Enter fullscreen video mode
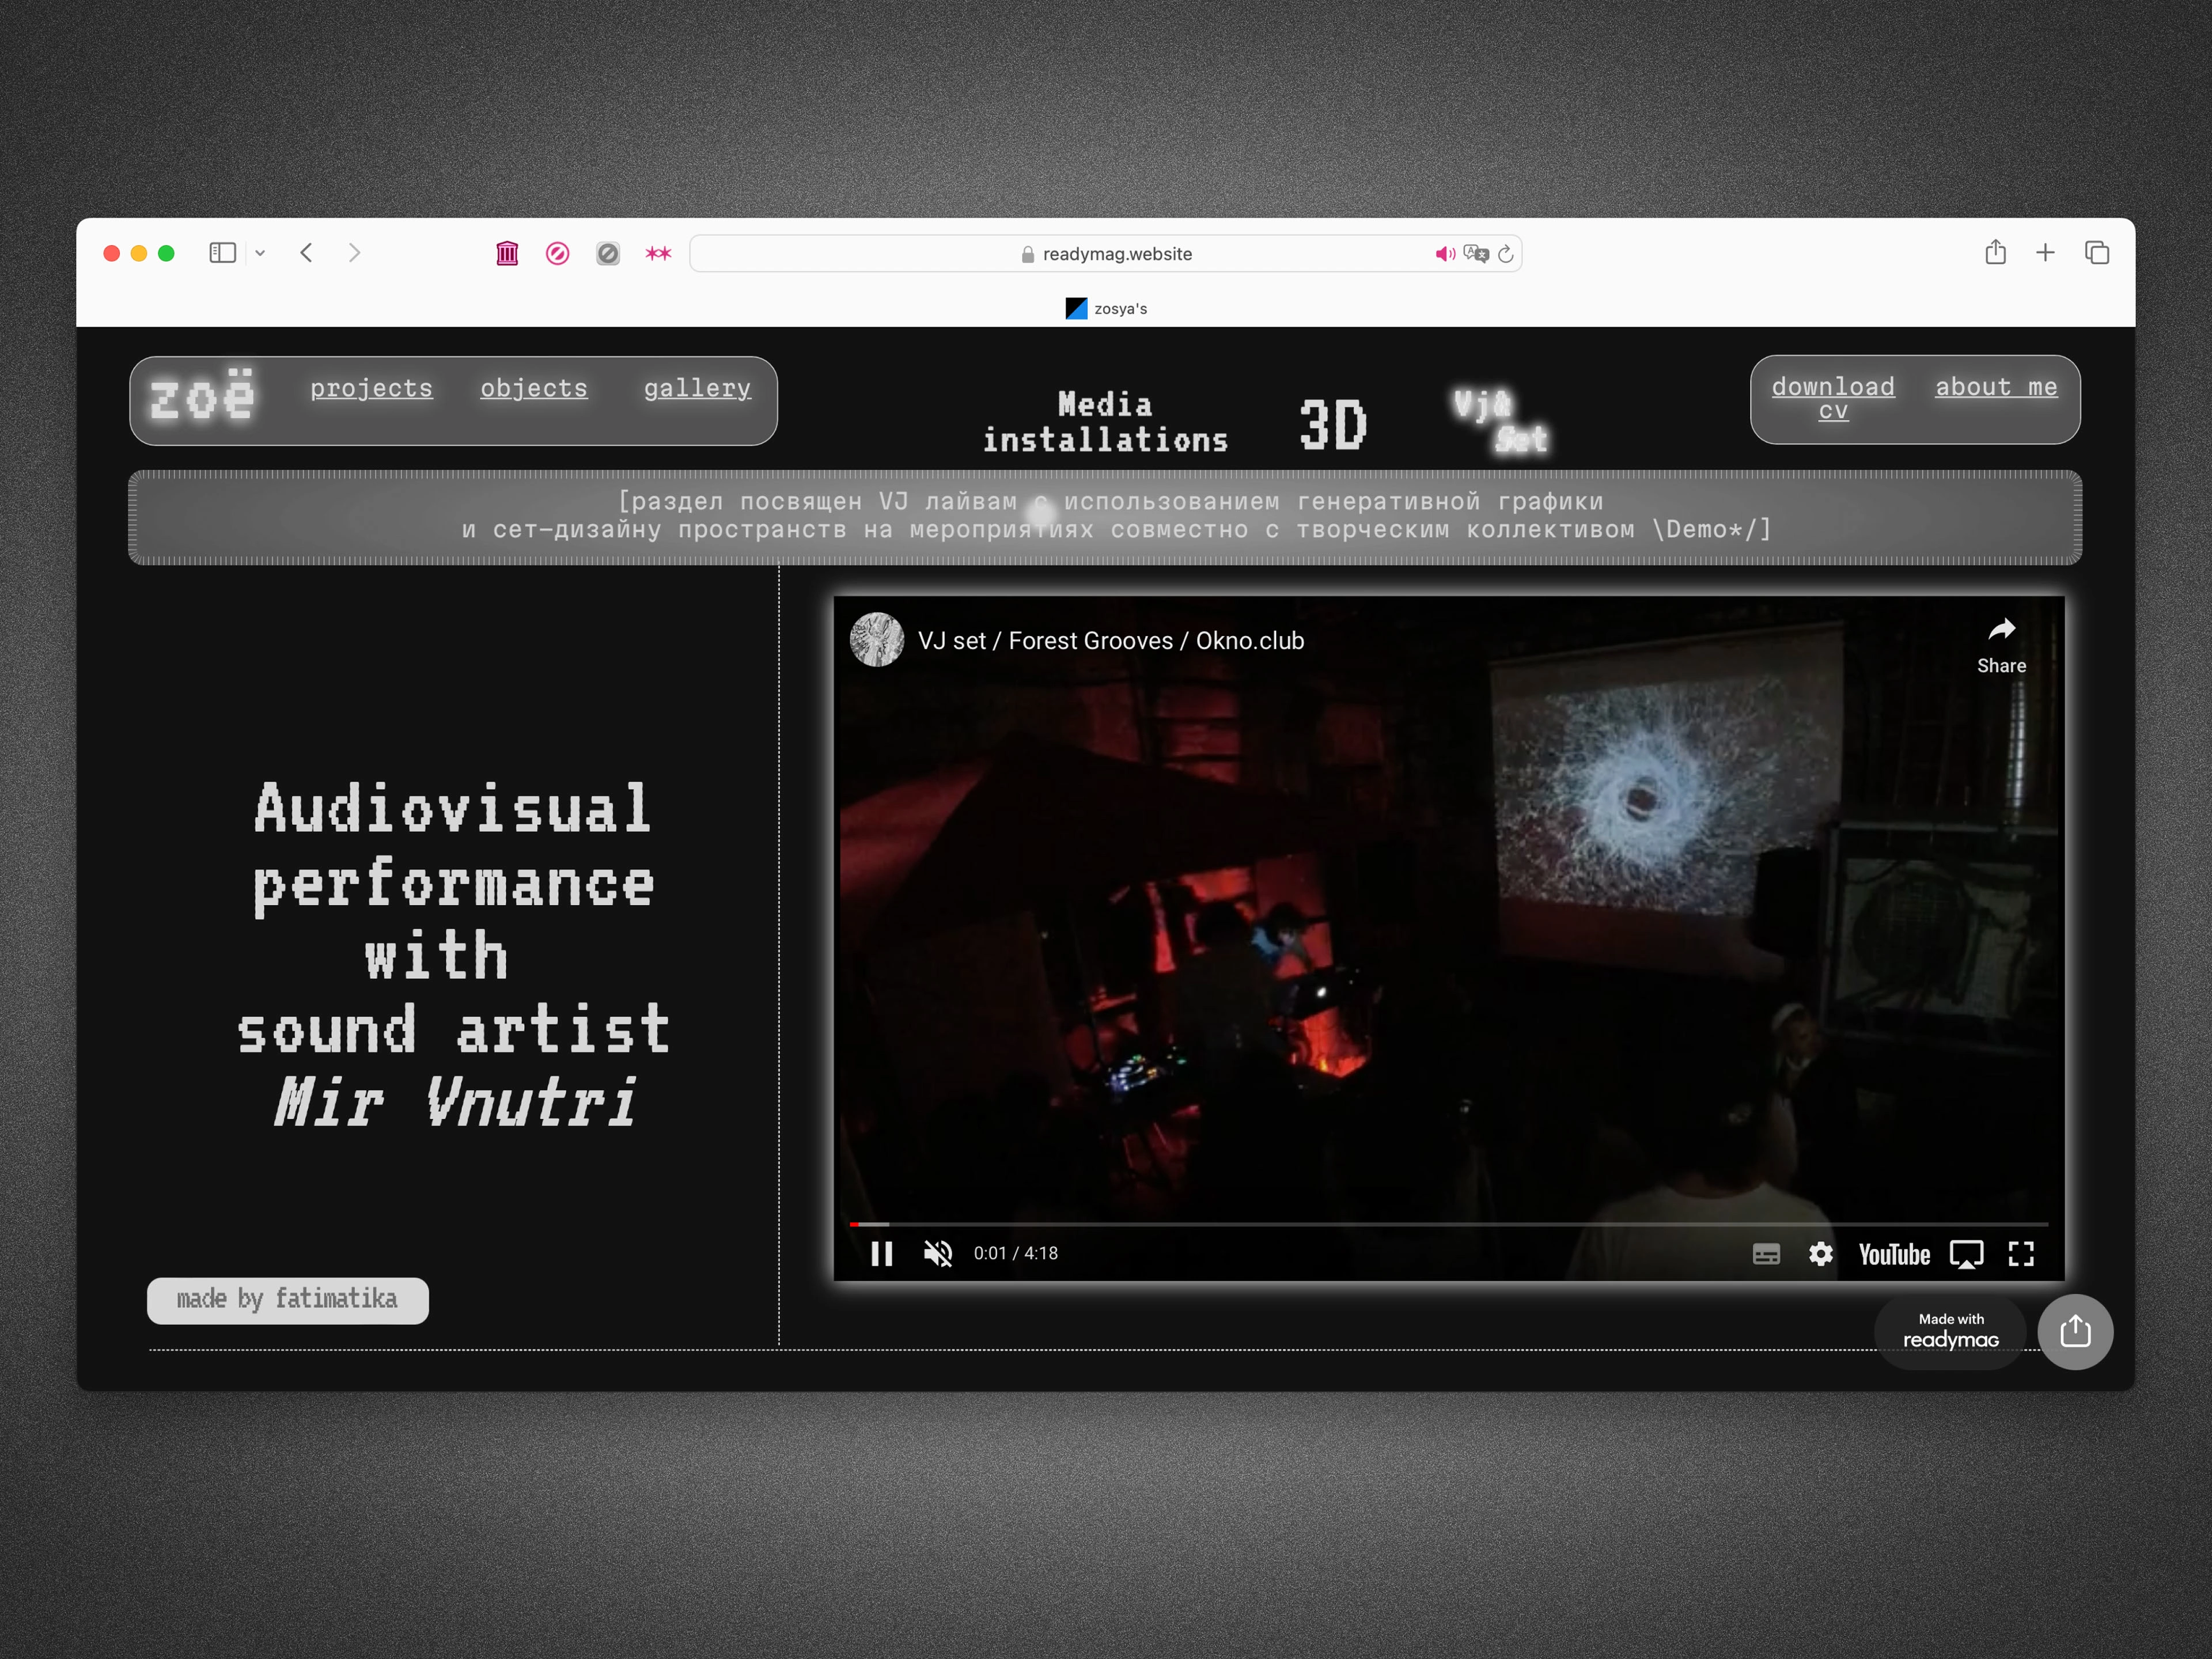Image resolution: width=2212 pixels, height=1659 pixels. pos(2021,1254)
